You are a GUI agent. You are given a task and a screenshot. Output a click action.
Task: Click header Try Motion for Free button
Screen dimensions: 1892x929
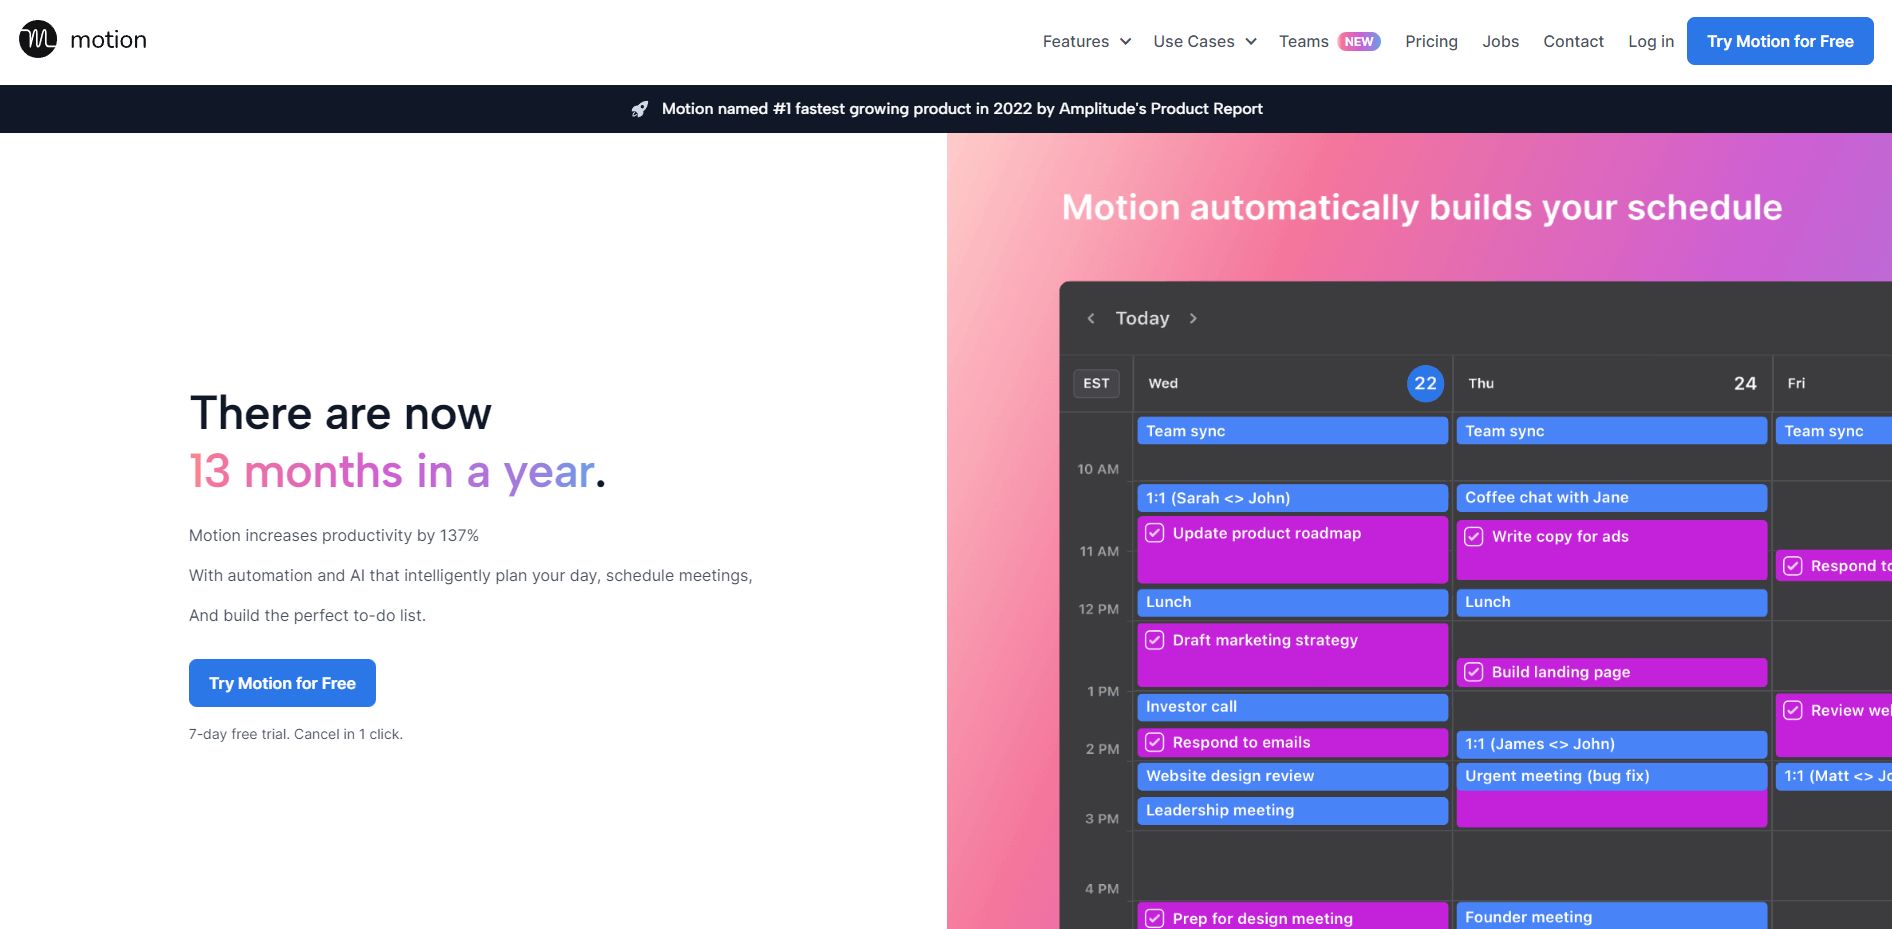coord(1780,41)
